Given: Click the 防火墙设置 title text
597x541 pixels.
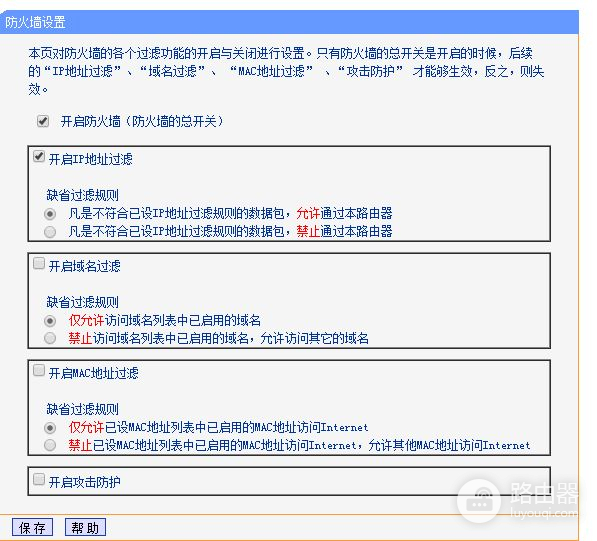Looking at the screenshot, I should point(35,22).
